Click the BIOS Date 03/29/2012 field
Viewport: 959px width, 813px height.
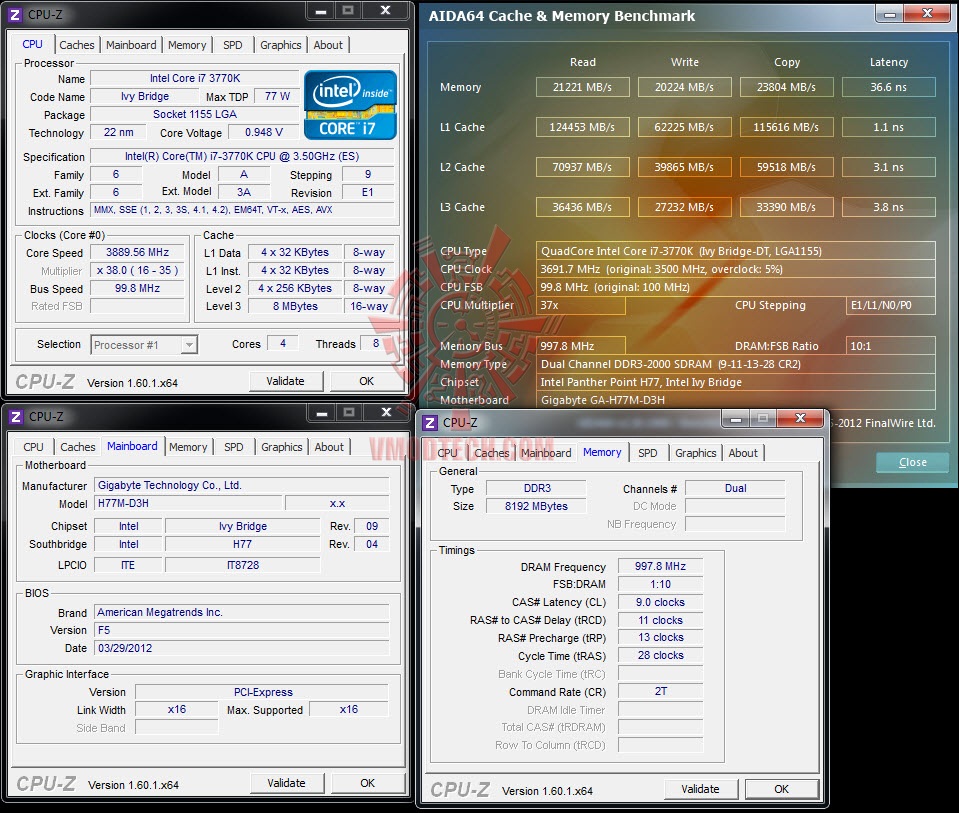coord(242,648)
